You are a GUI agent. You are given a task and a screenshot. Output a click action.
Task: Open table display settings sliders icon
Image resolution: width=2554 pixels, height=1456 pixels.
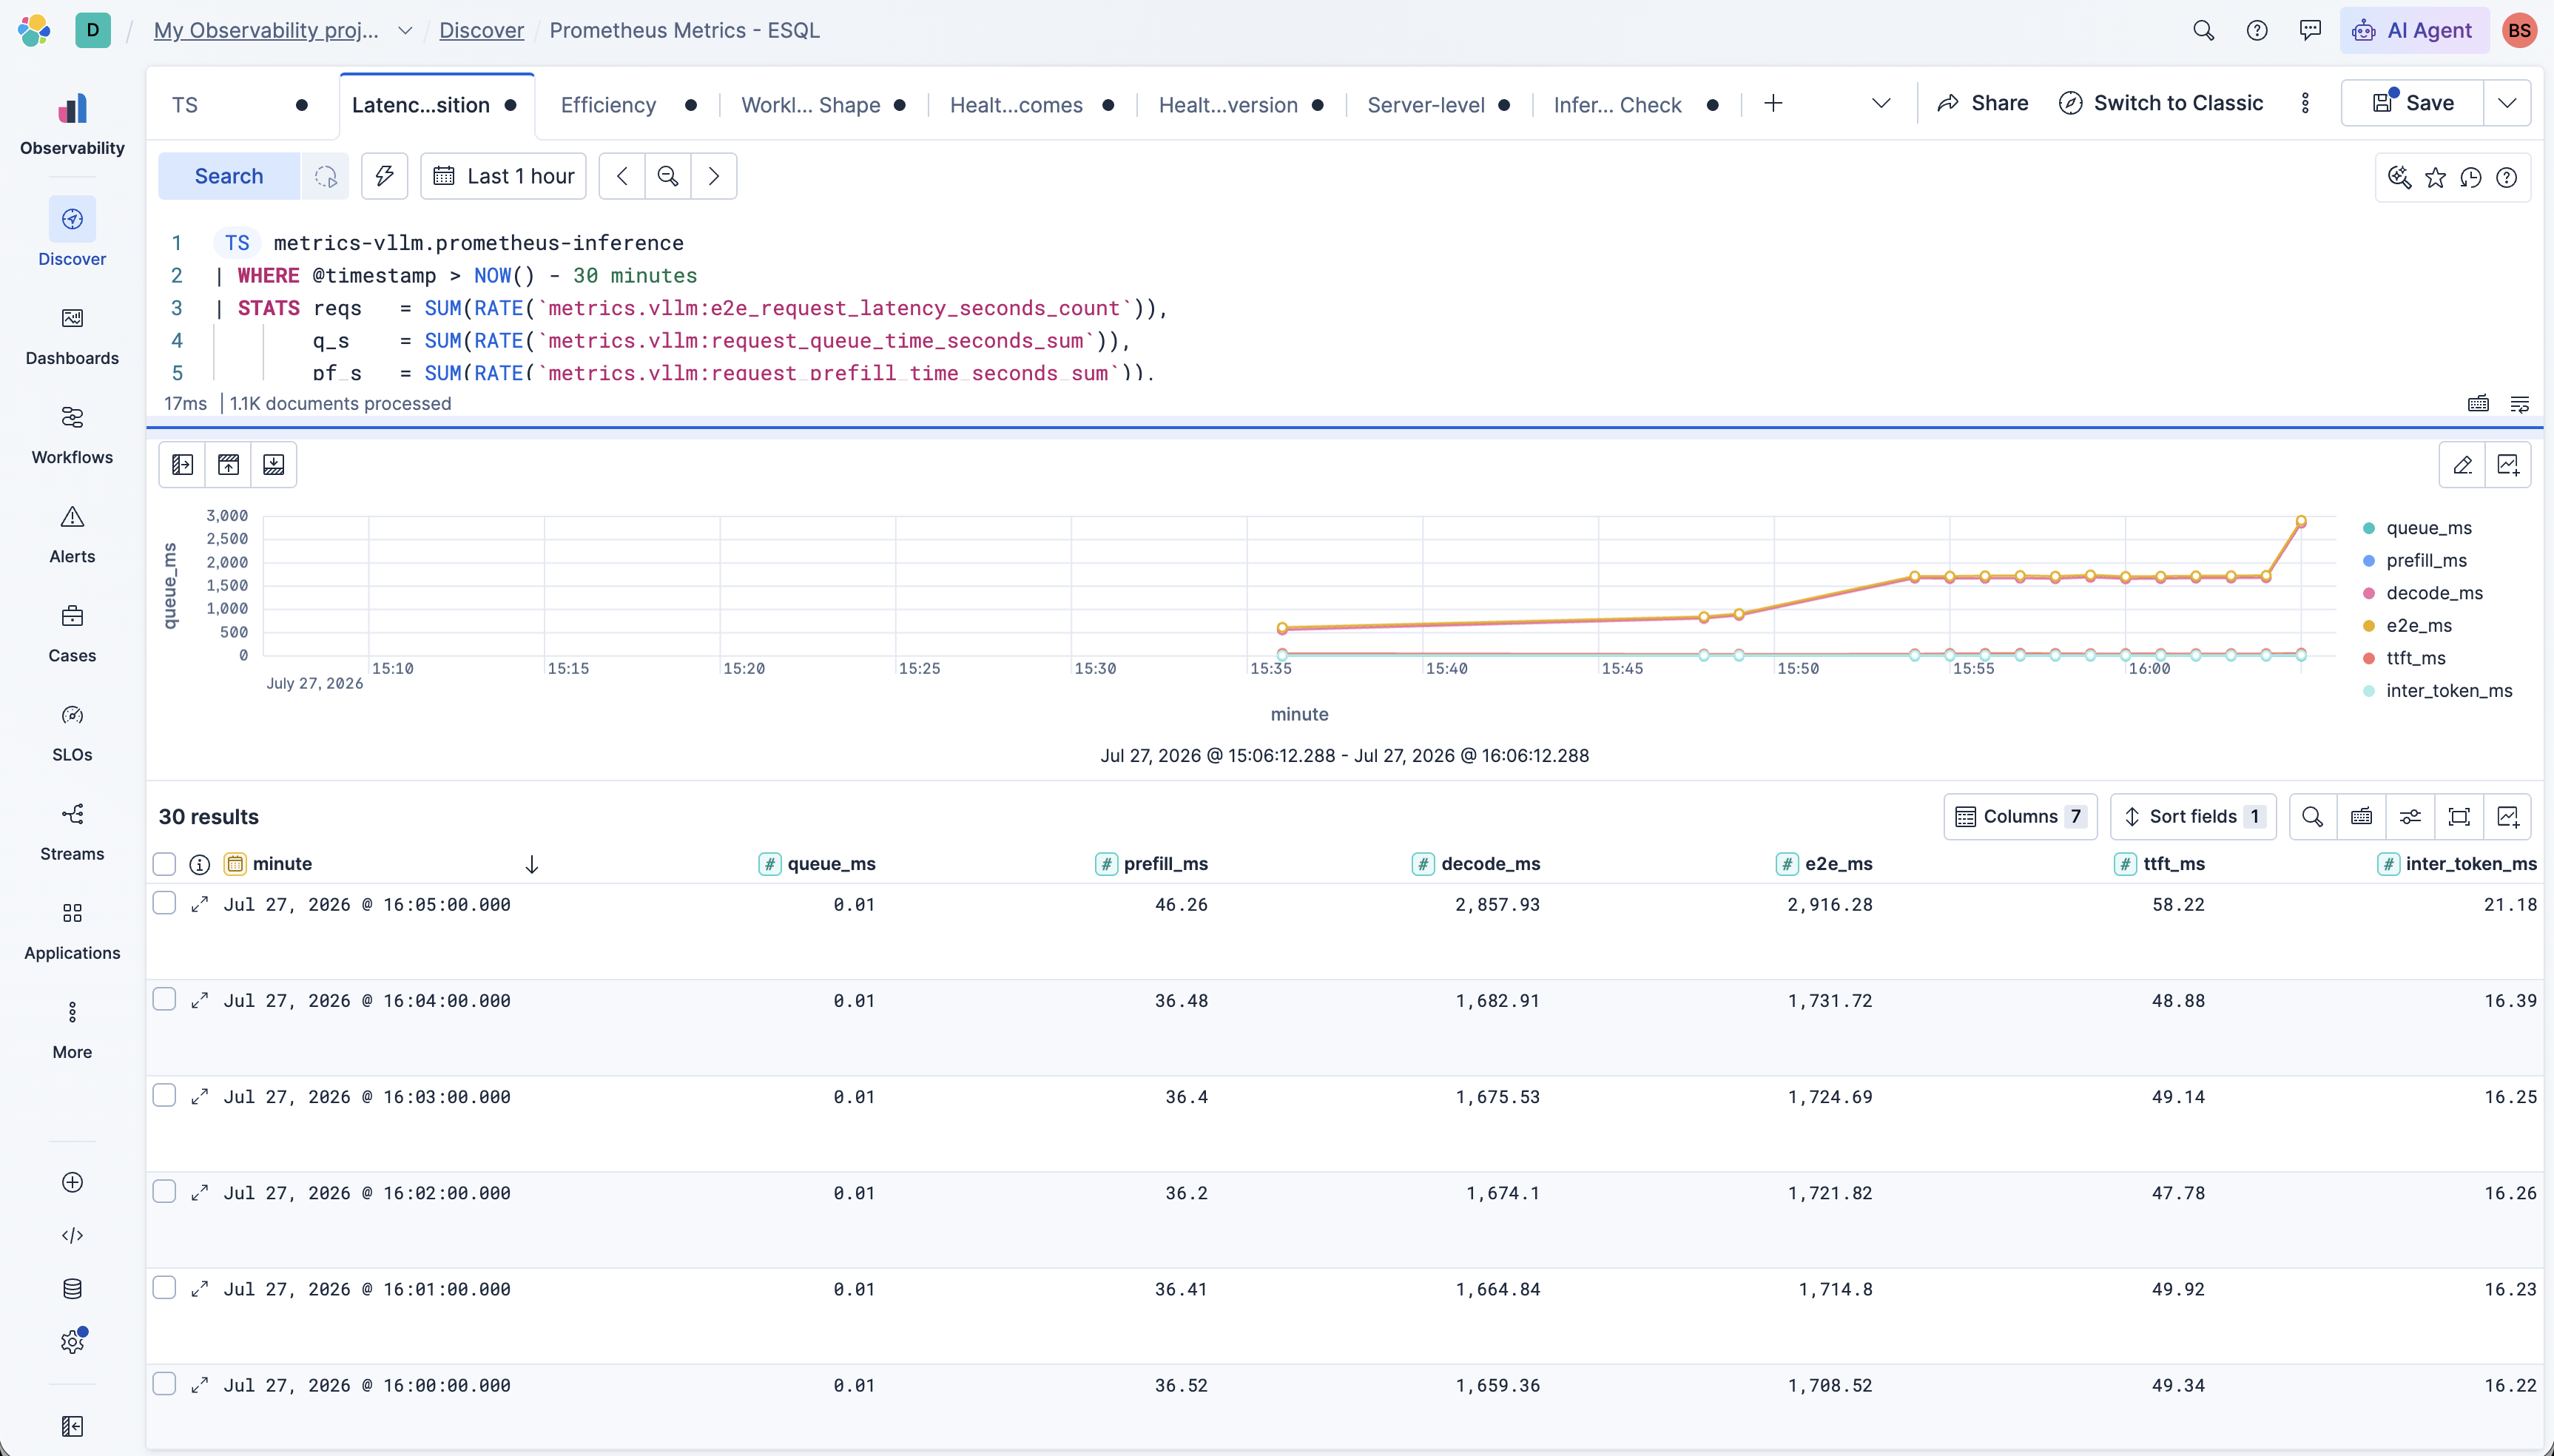(x=2410, y=816)
